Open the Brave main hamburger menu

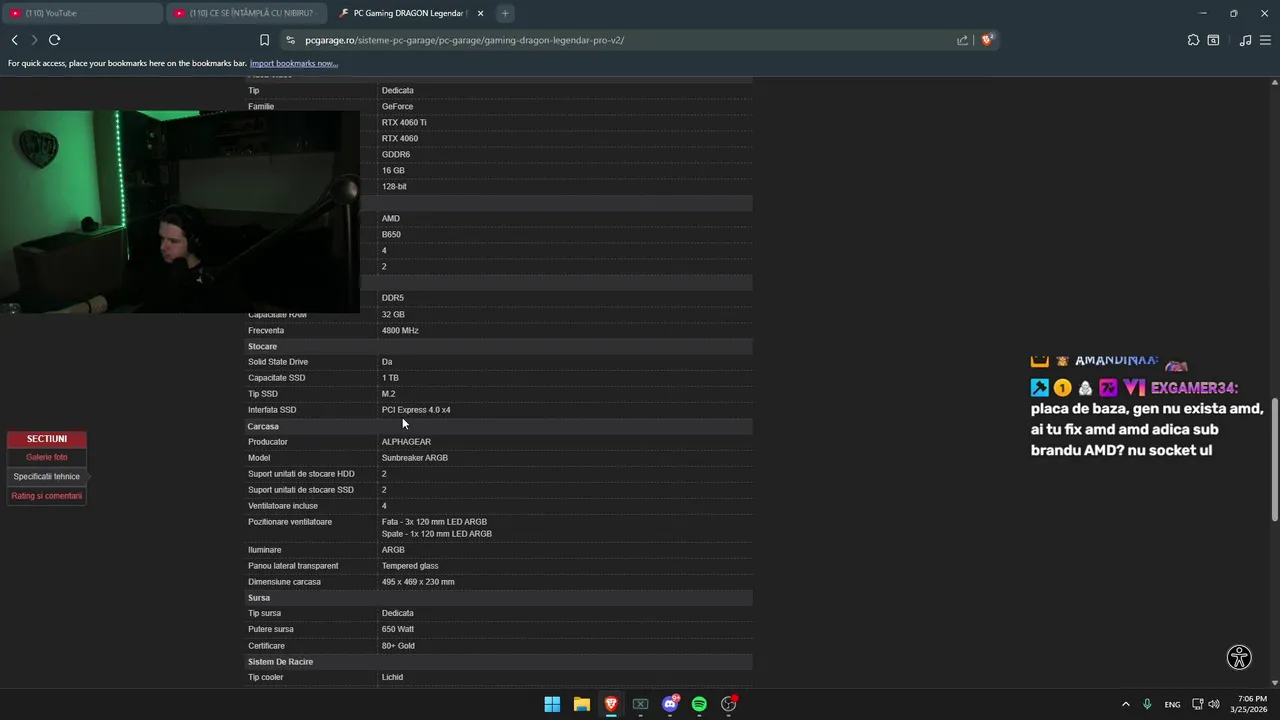point(1265,40)
